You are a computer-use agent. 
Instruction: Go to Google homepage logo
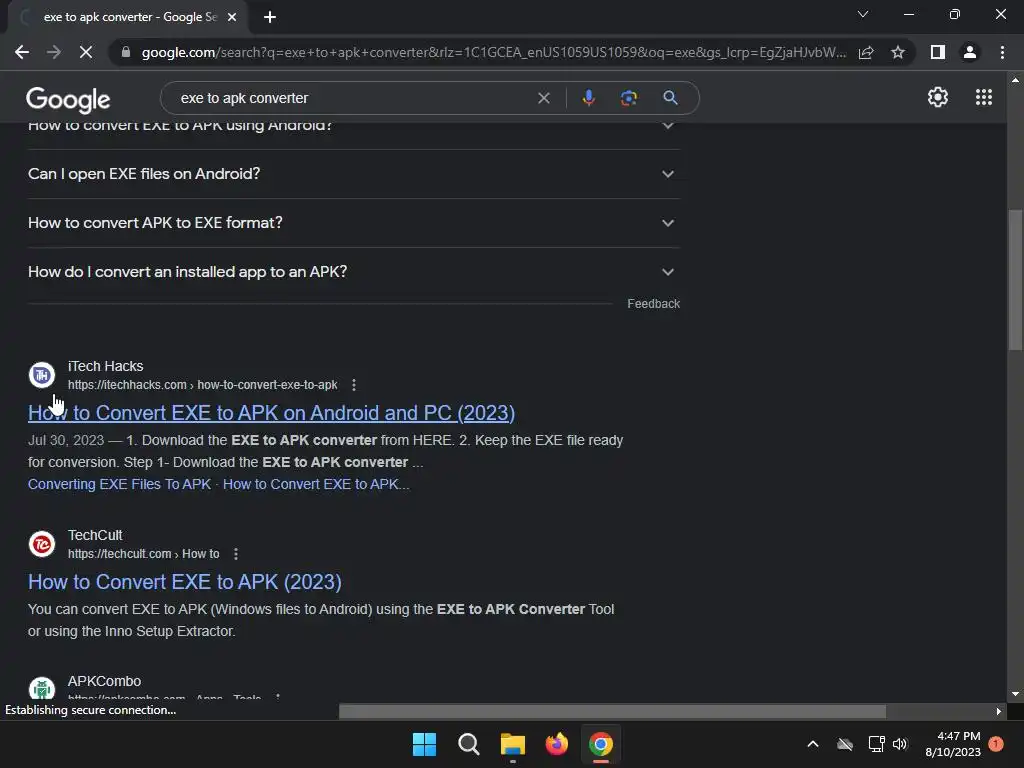[68, 100]
